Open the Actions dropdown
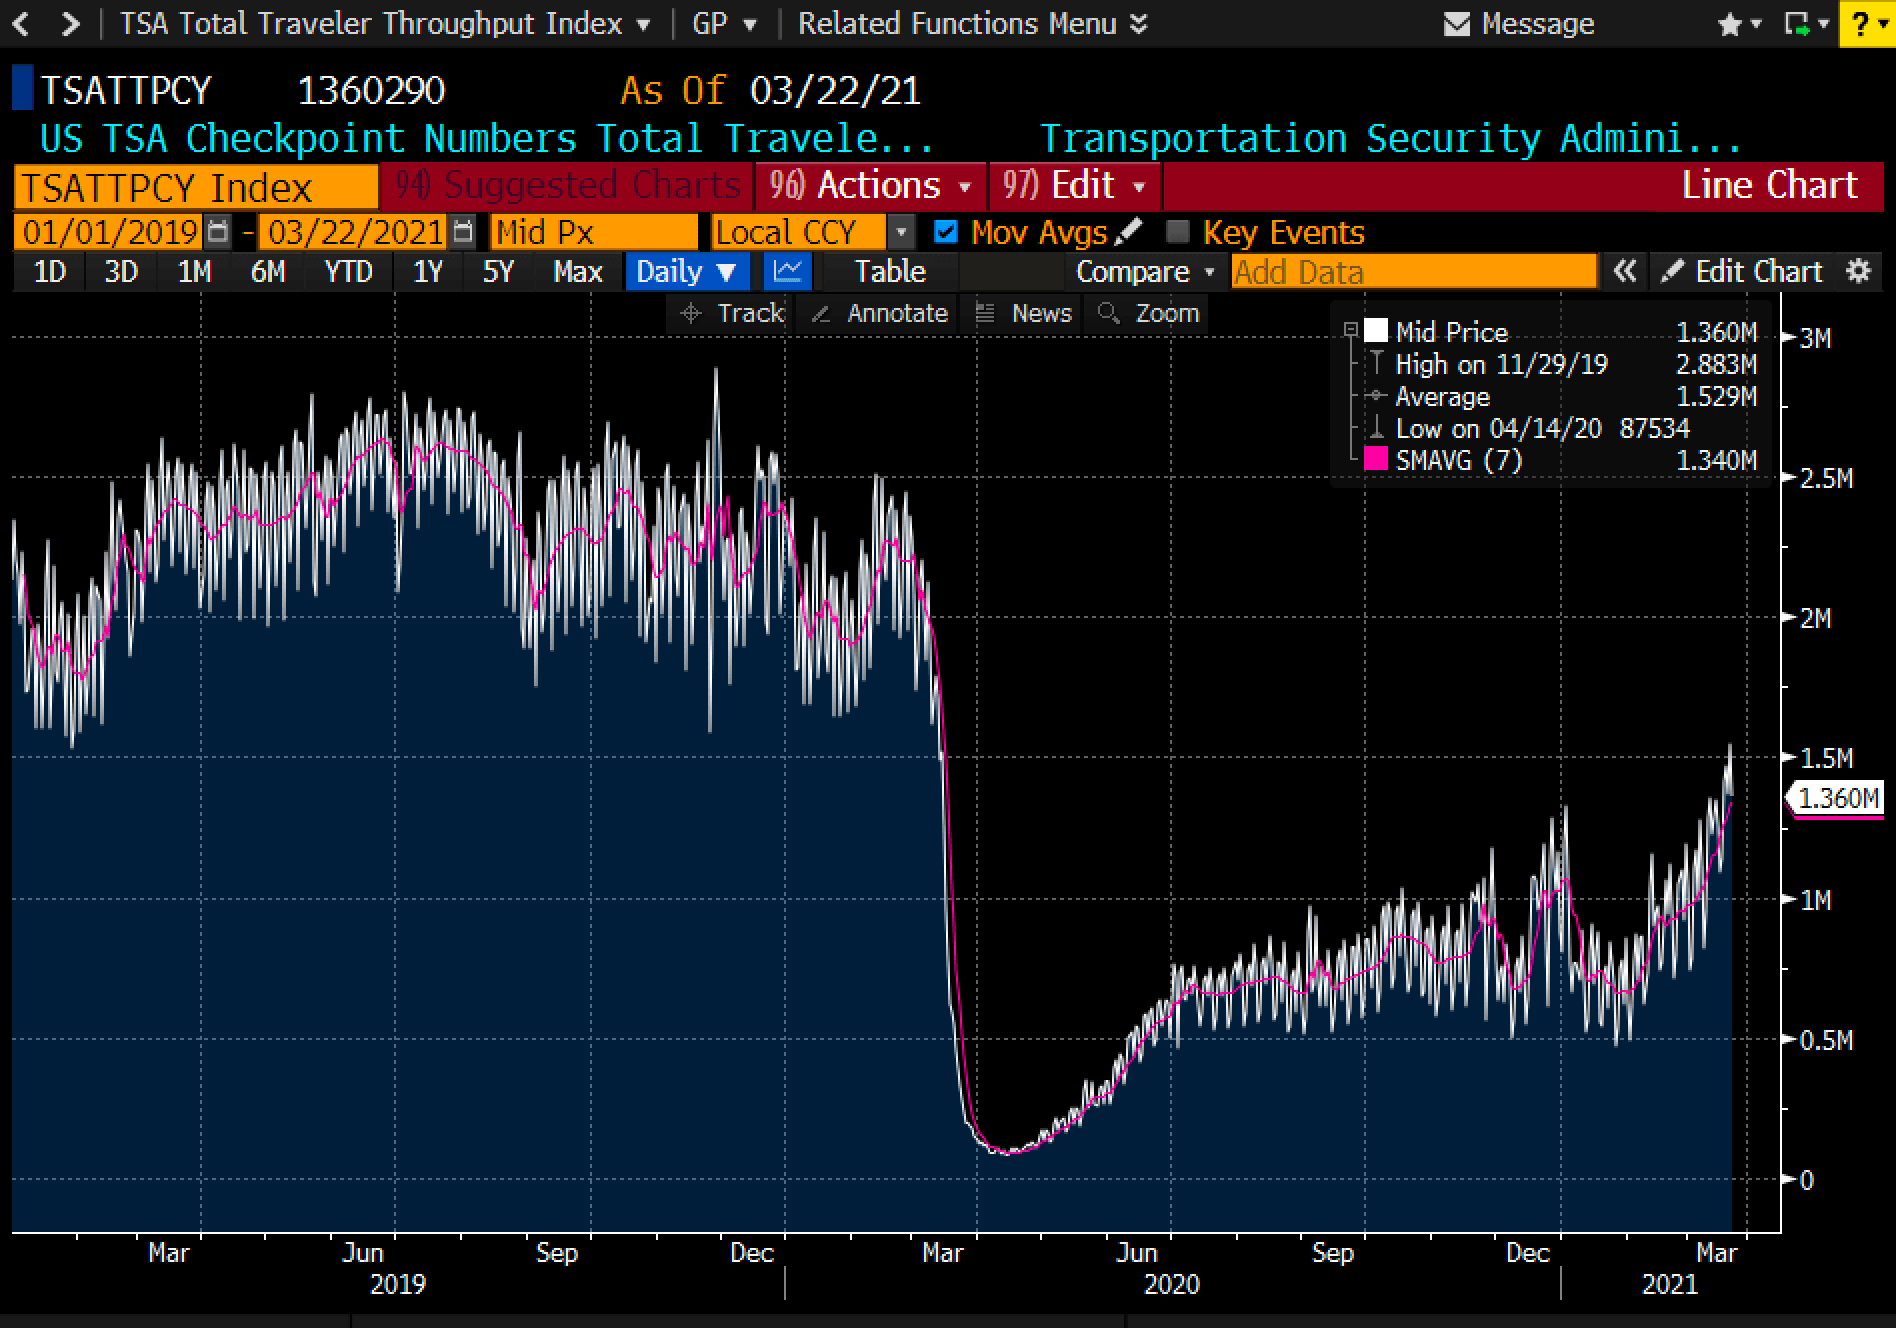 (x=871, y=186)
